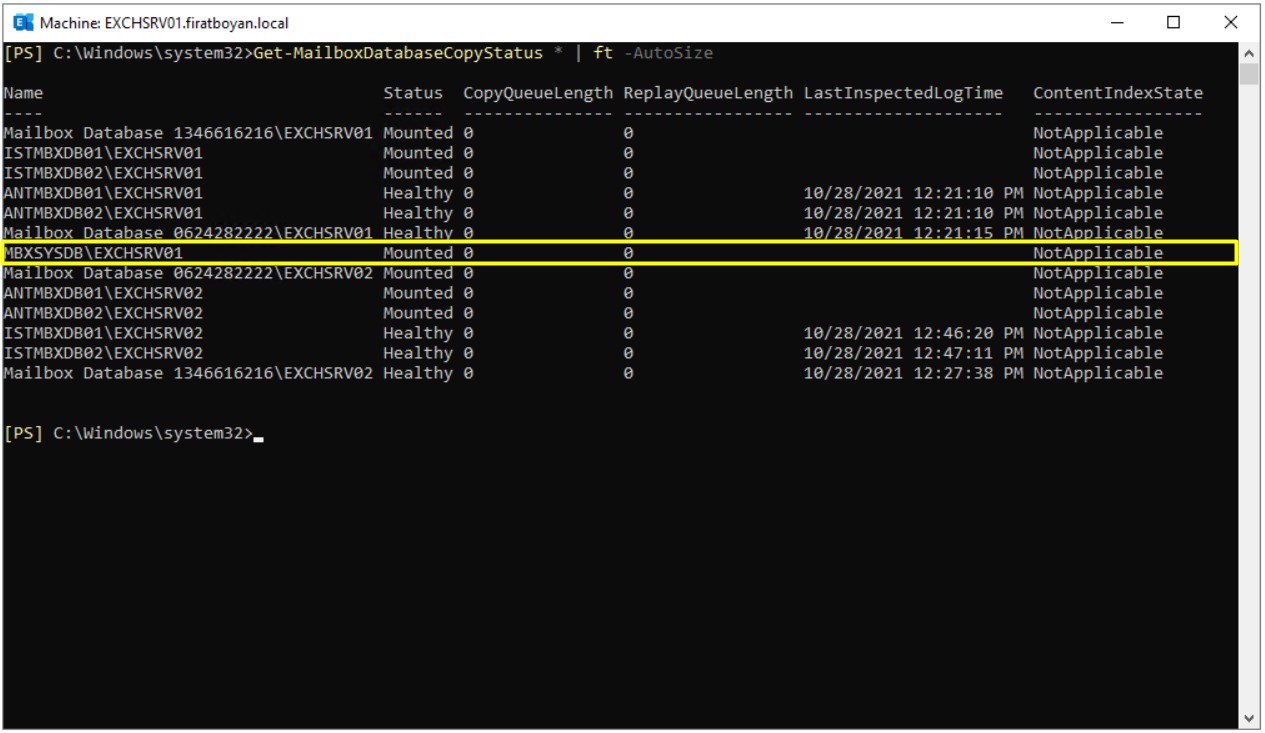Click the 'Name' column header

click(24, 93)
